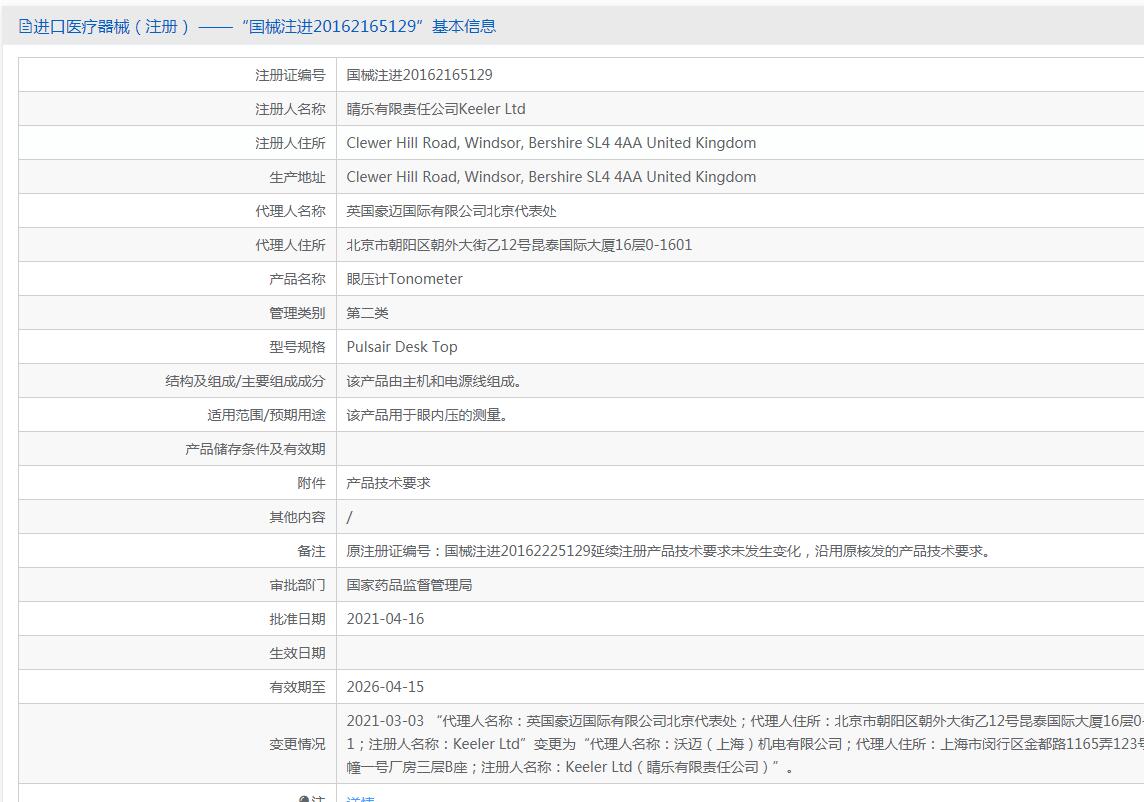
Task: Click the 批准日期 label
Action: 297,620
